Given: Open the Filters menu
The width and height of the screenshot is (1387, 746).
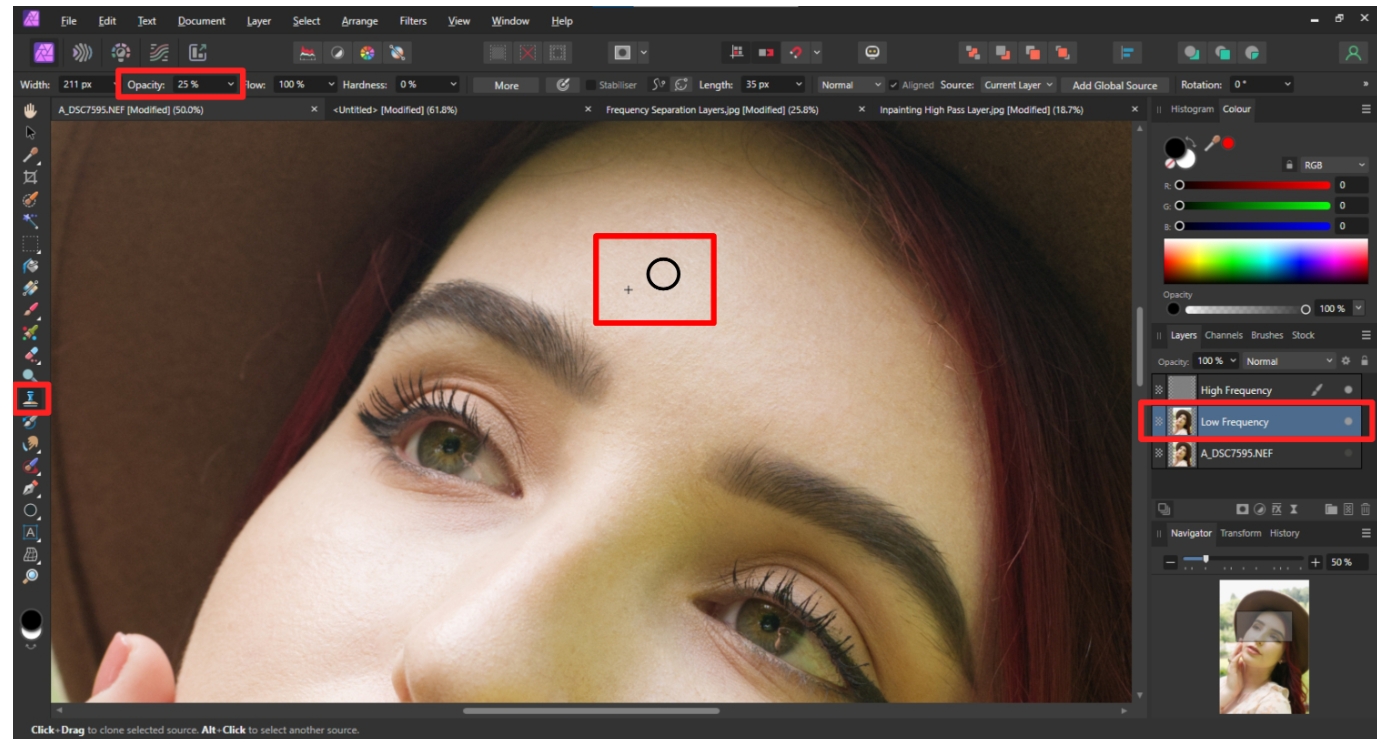Looking at the screenshot, I should 412,21.
